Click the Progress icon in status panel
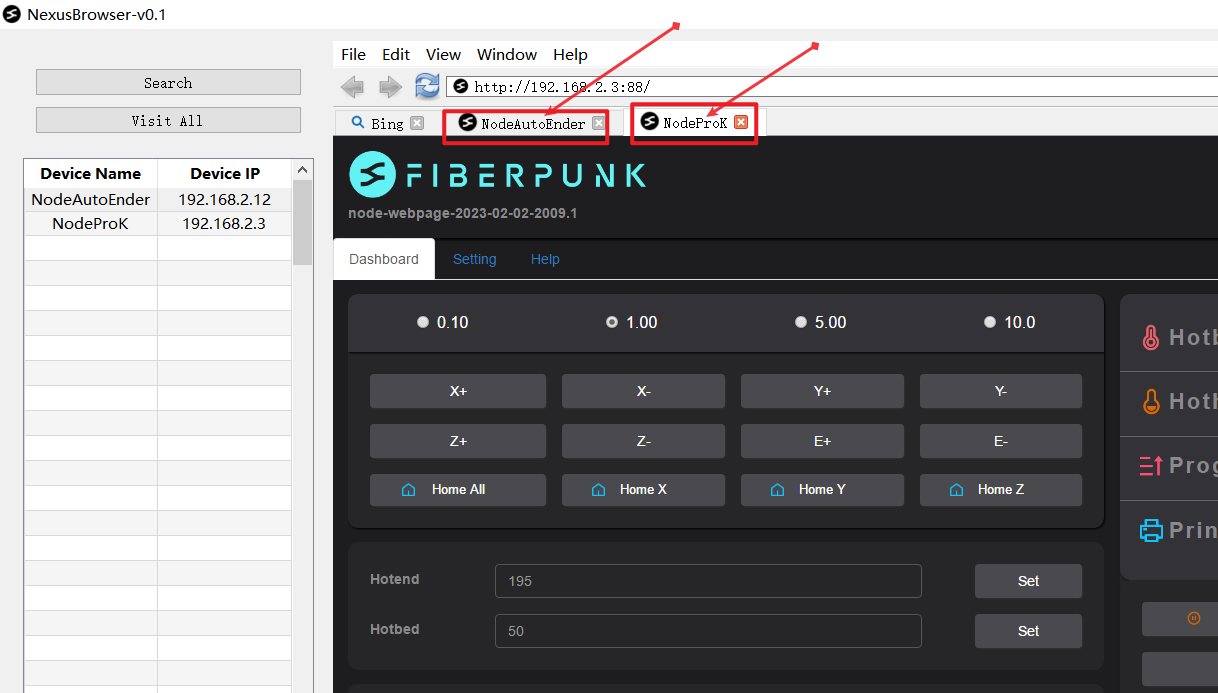 [1151, 465]
